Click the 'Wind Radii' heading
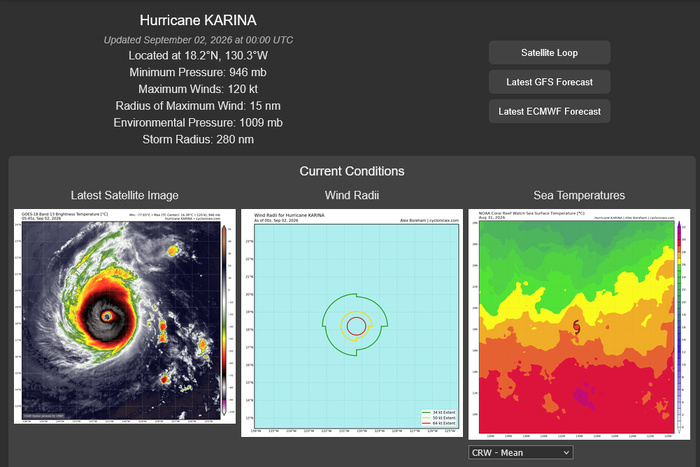 pyautogui.click(x=352, y=195)
